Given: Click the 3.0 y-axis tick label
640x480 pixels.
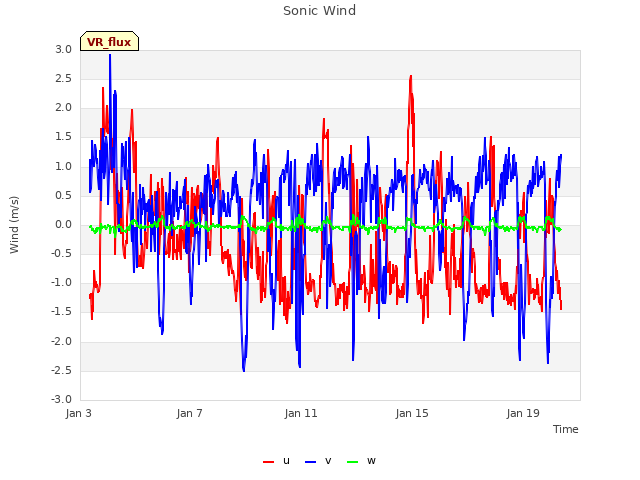Looking at the screenshot, I should (x=63, y=49).
